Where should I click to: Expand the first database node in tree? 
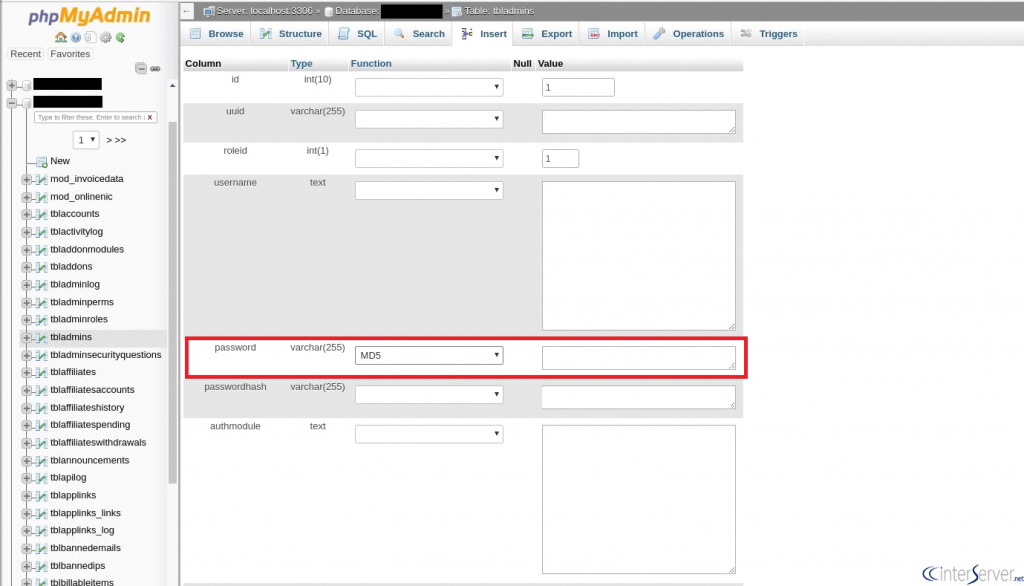tap(12, 85)
